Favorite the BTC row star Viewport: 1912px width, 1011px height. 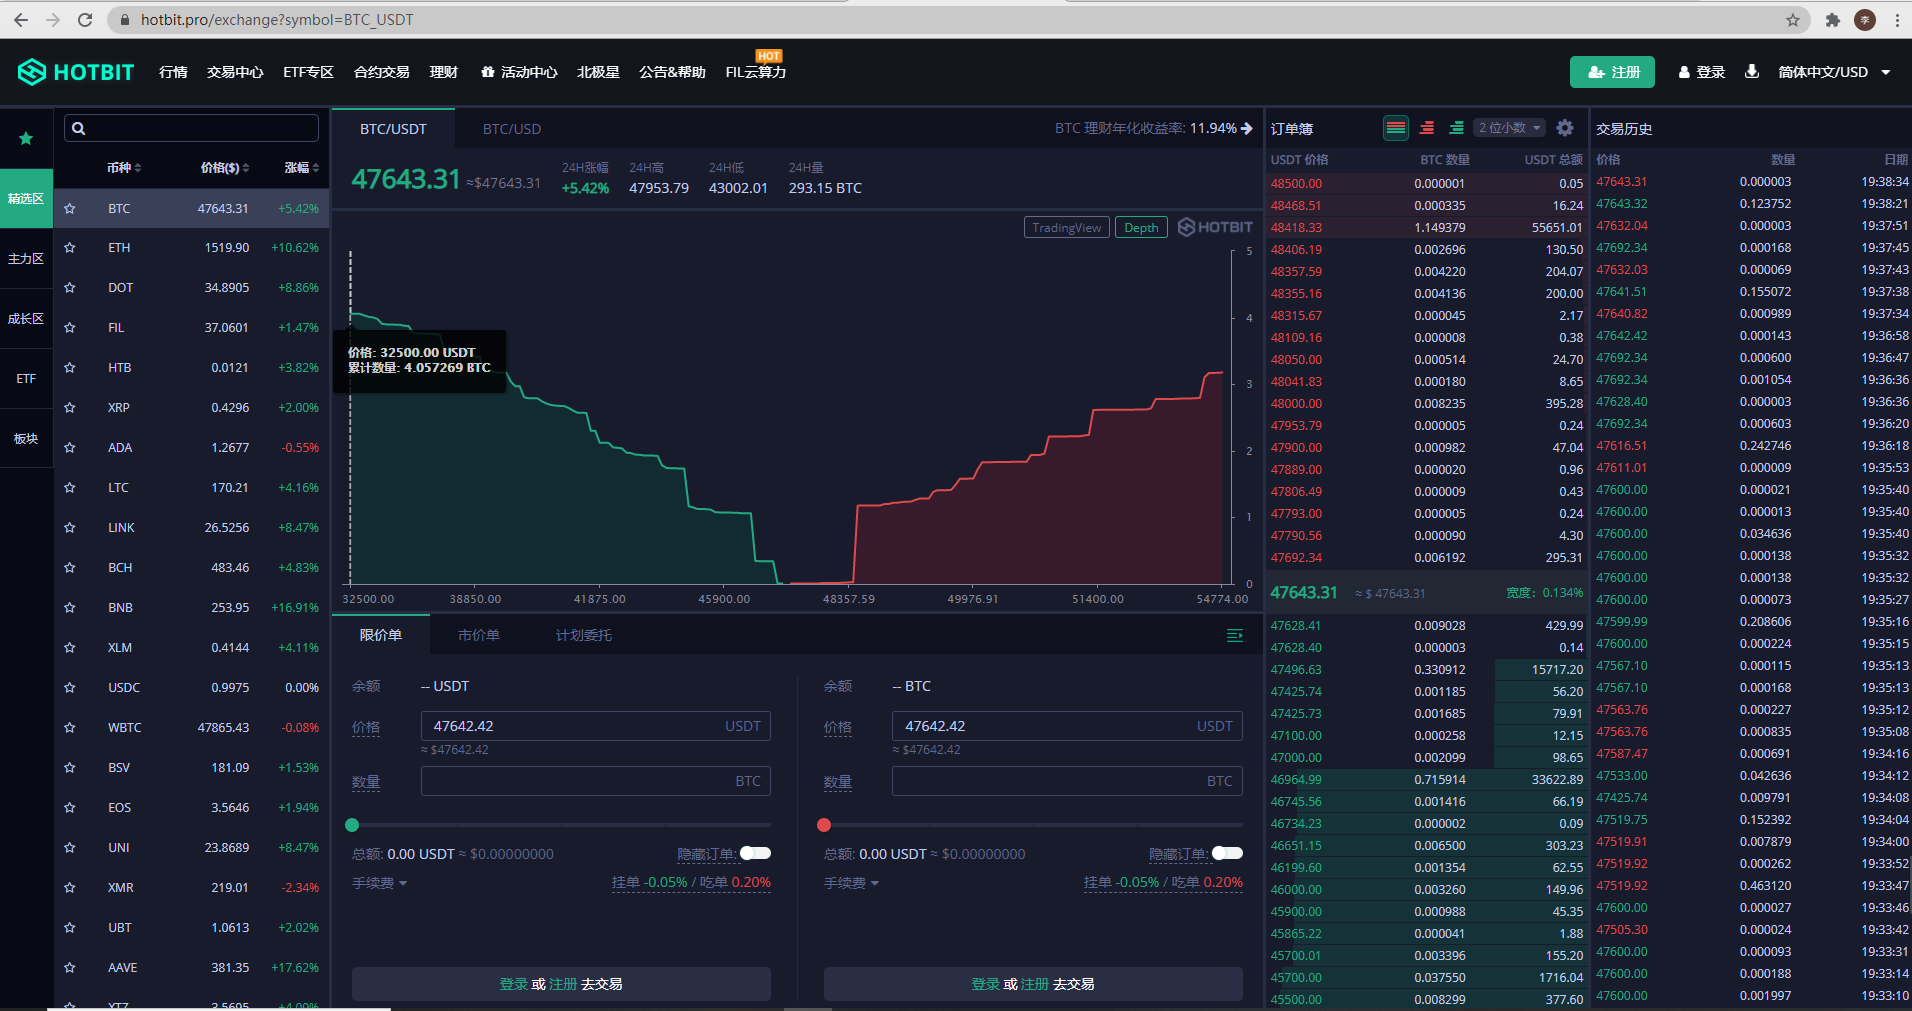point(70,209)
